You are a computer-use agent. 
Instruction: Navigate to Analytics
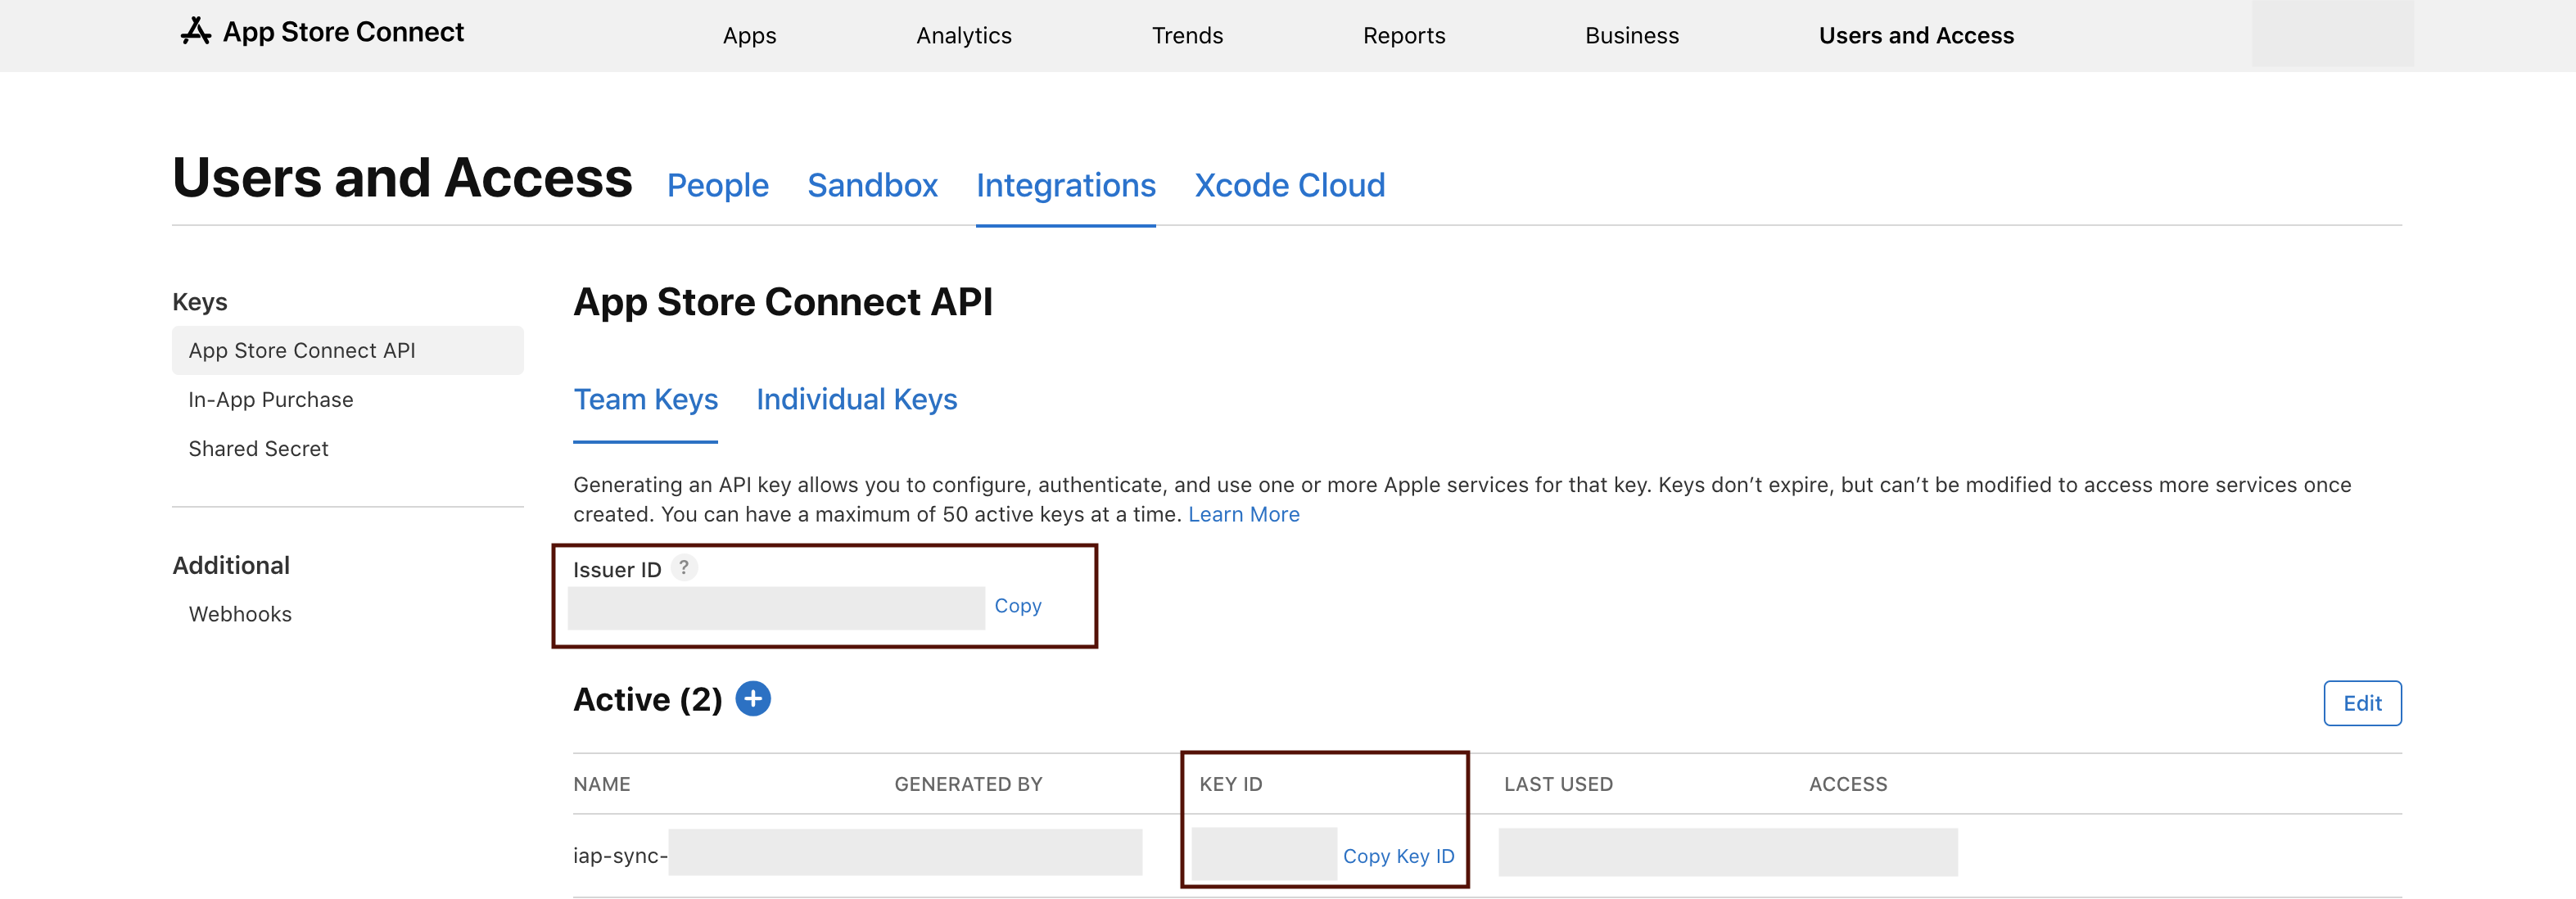[963, 35]
